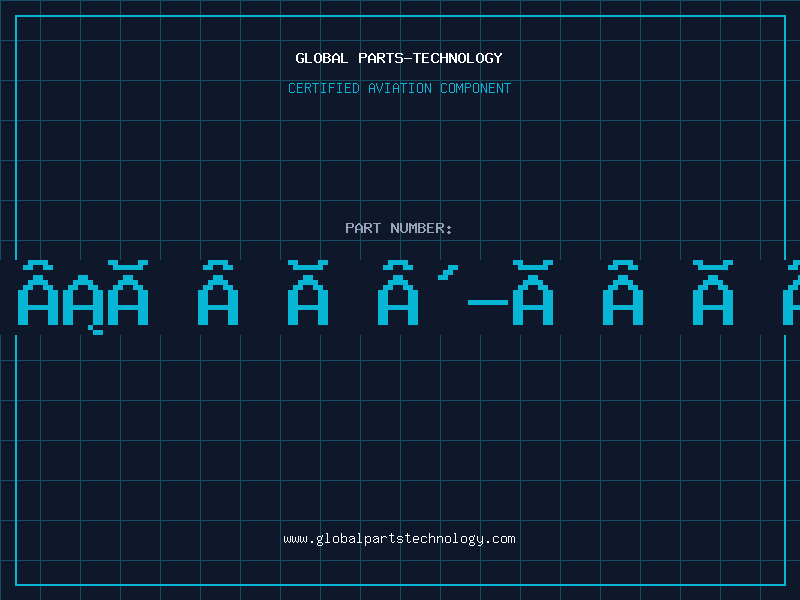Select the word AVIATION in the subtitle

pos(399,88)
